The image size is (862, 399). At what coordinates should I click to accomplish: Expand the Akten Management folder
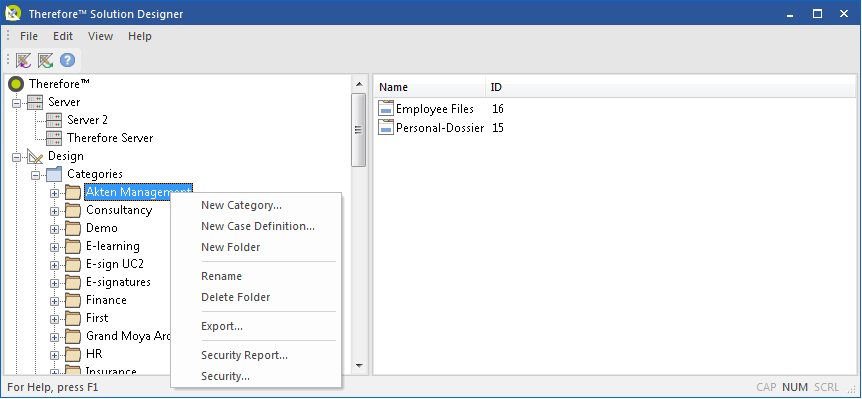click(x=54, y=193)
